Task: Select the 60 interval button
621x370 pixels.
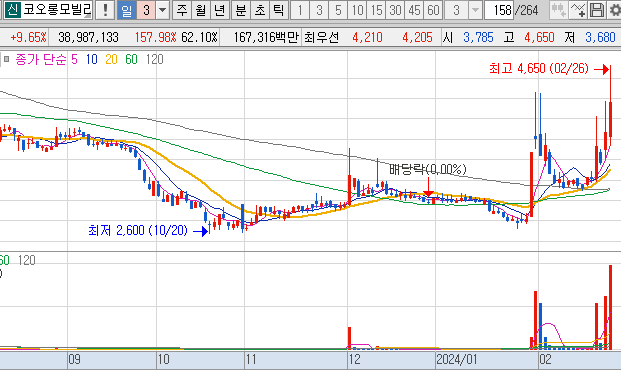Action: click(x=433, y=10)
